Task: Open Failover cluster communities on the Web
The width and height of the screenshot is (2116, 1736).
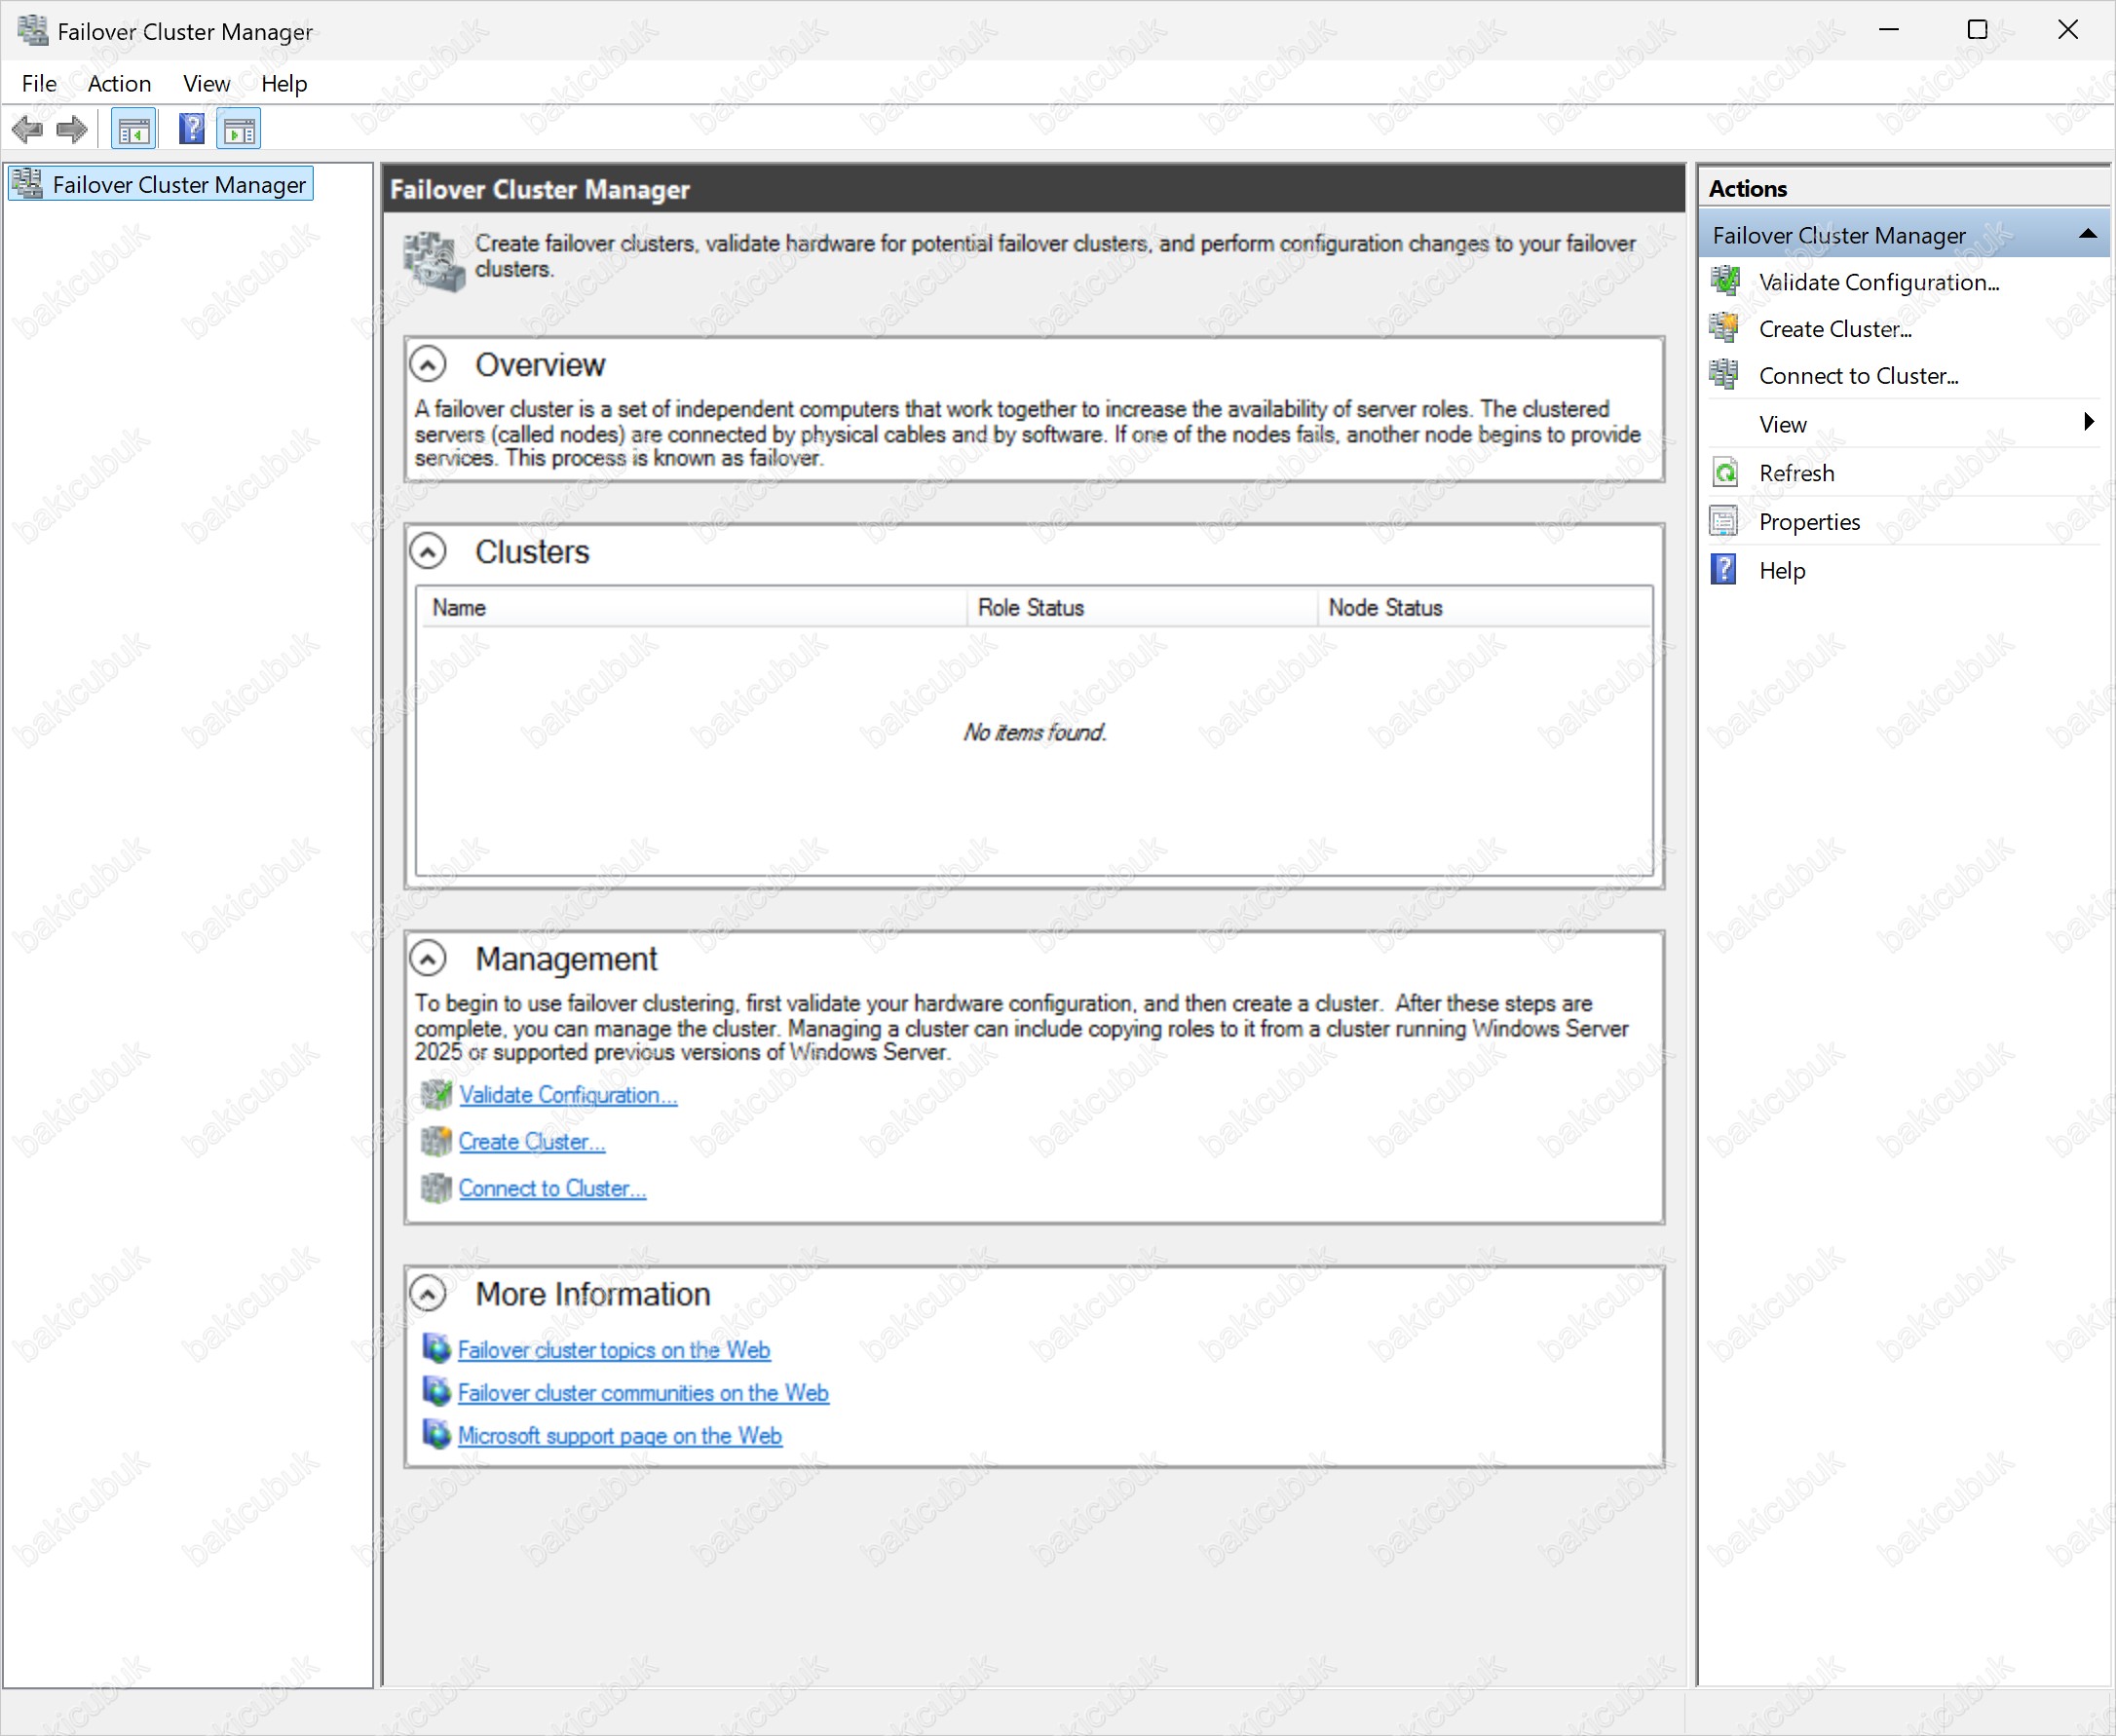Action: 642,1393
